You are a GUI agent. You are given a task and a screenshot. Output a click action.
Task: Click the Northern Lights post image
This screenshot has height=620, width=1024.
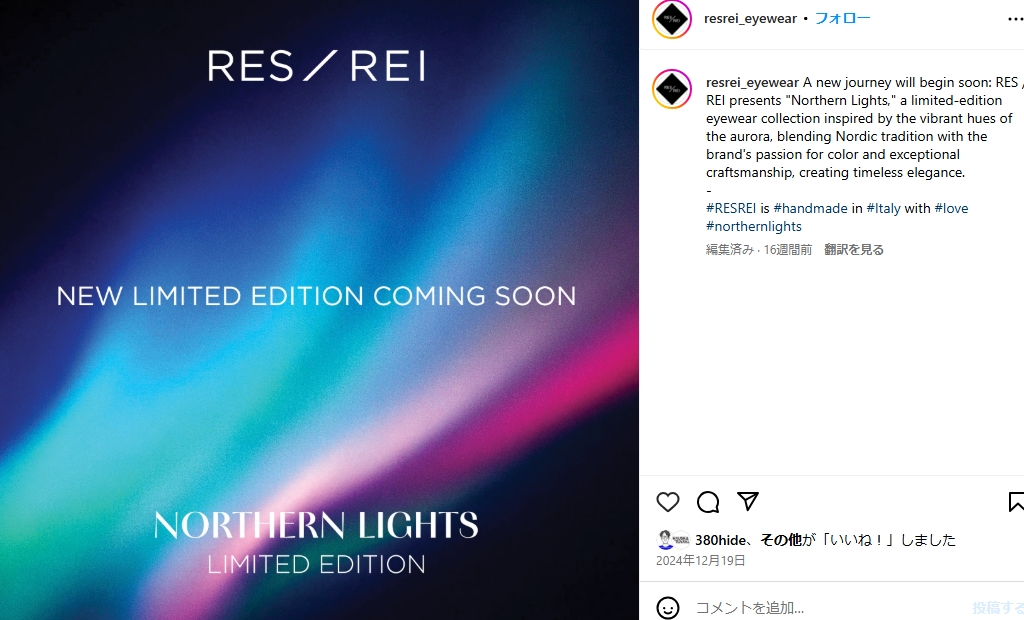click(x=319, y=310)
